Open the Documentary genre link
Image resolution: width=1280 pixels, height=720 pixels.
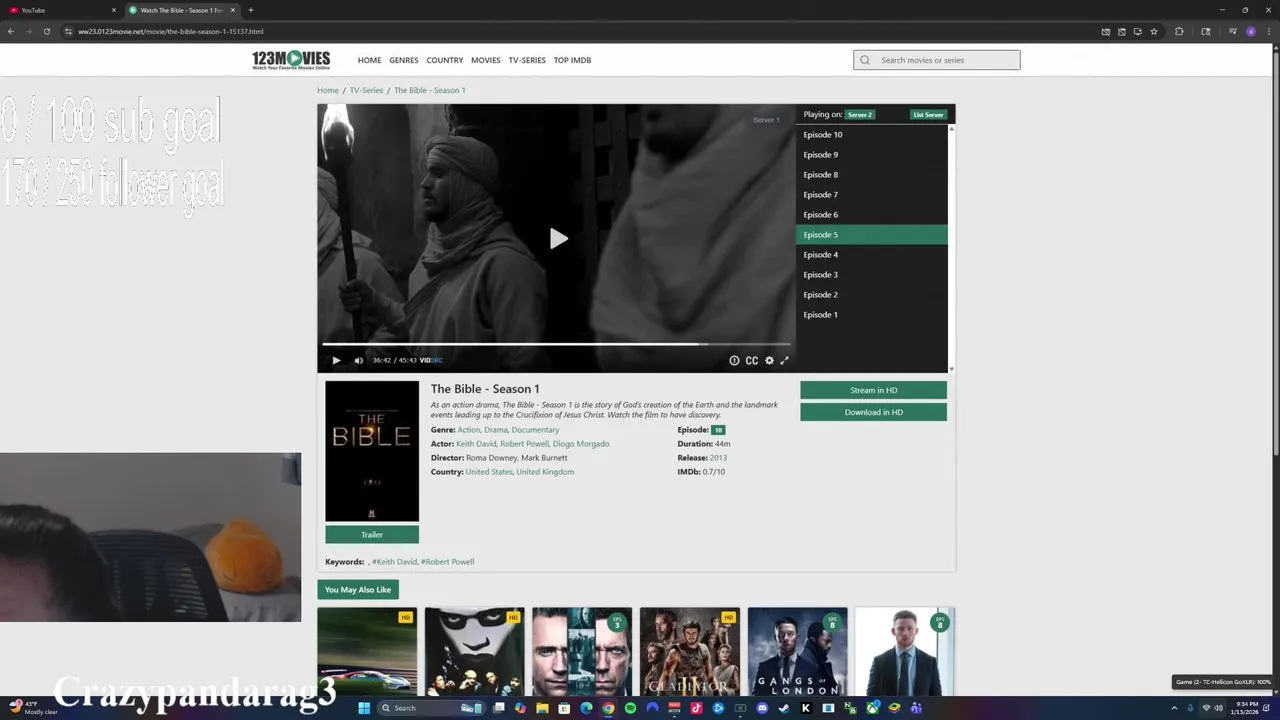pos(535,430)
